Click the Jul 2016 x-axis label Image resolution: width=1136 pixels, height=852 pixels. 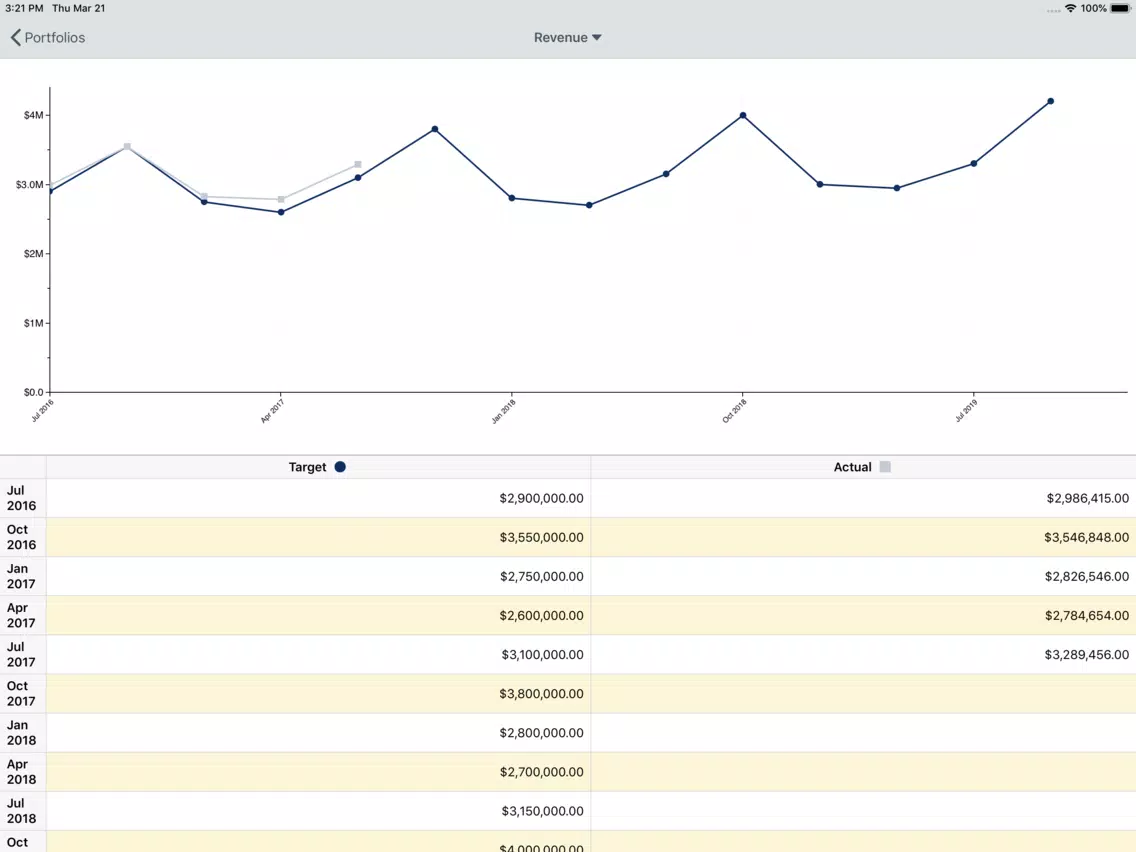point(42,411)
